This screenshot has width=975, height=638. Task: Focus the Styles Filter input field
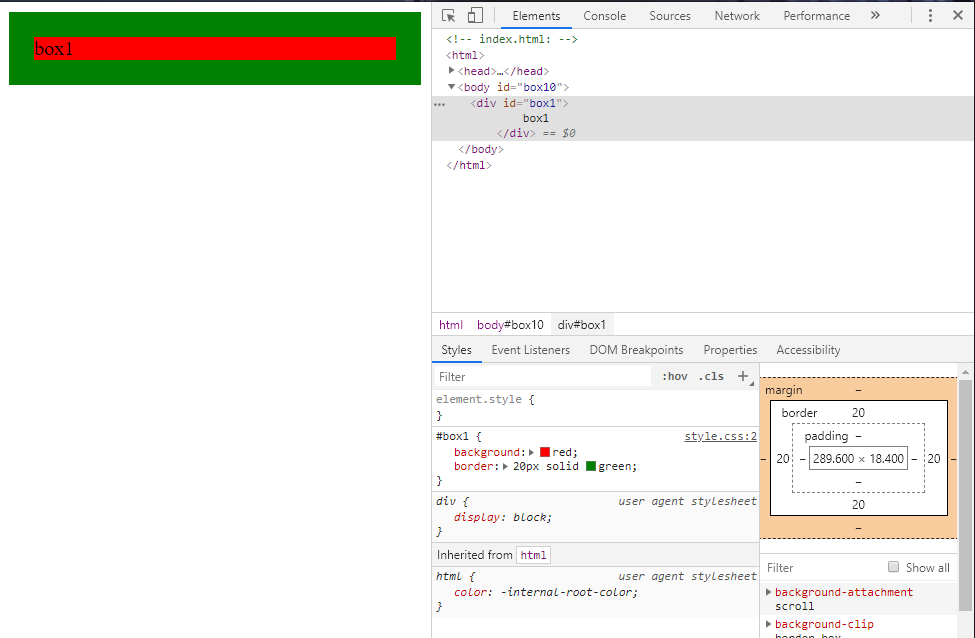[543, 377]
